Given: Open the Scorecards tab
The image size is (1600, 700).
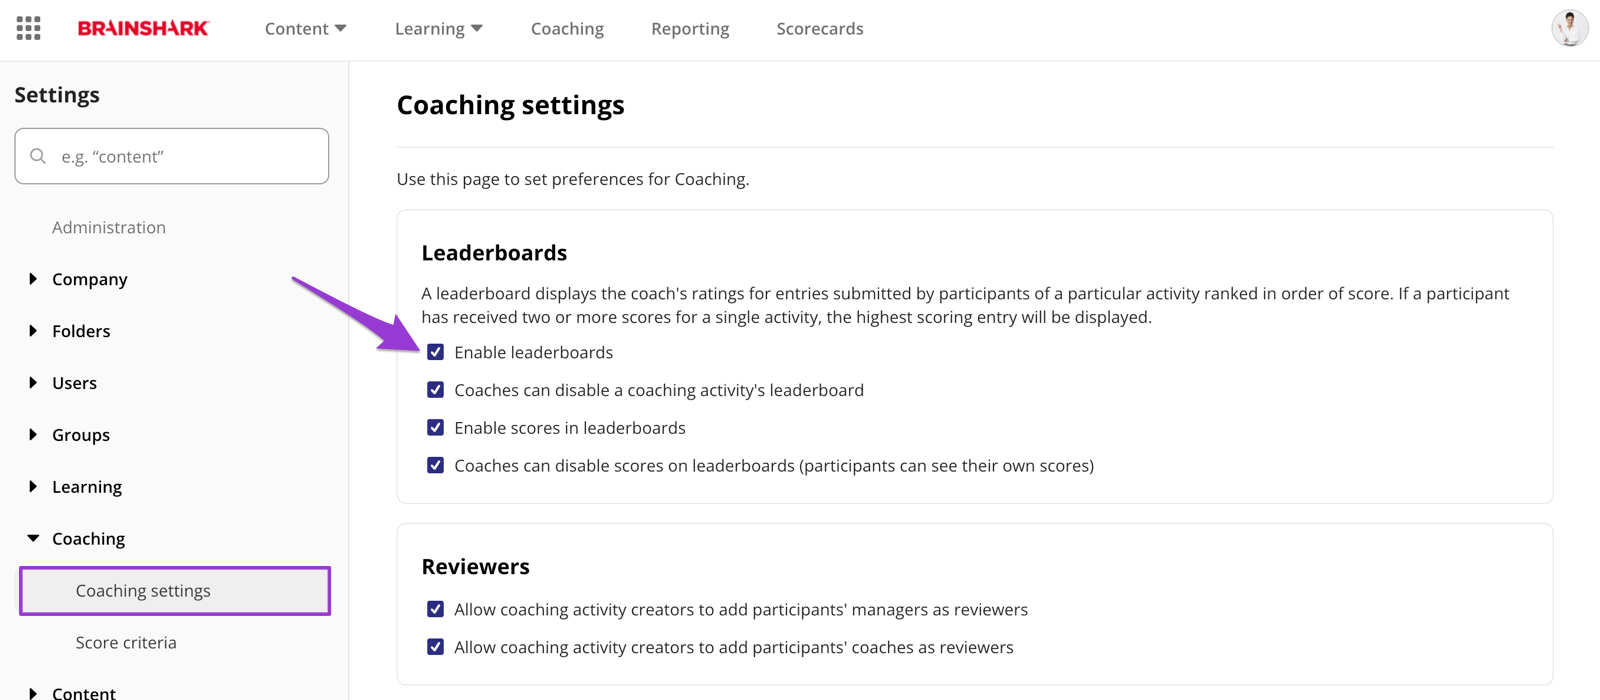Looking at the screenshot, I should point(820,29).
